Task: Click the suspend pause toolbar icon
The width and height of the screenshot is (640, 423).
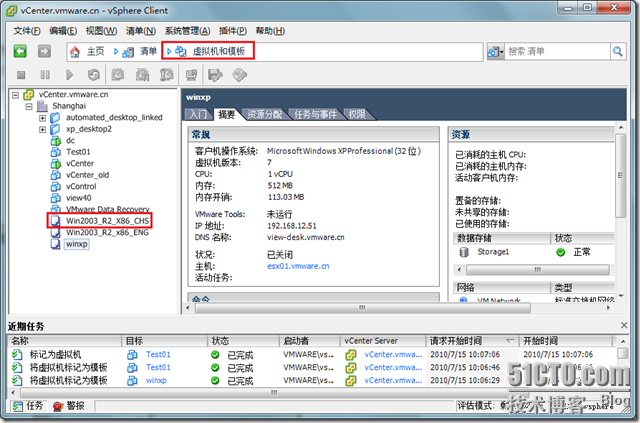Action: coord(45,75)
